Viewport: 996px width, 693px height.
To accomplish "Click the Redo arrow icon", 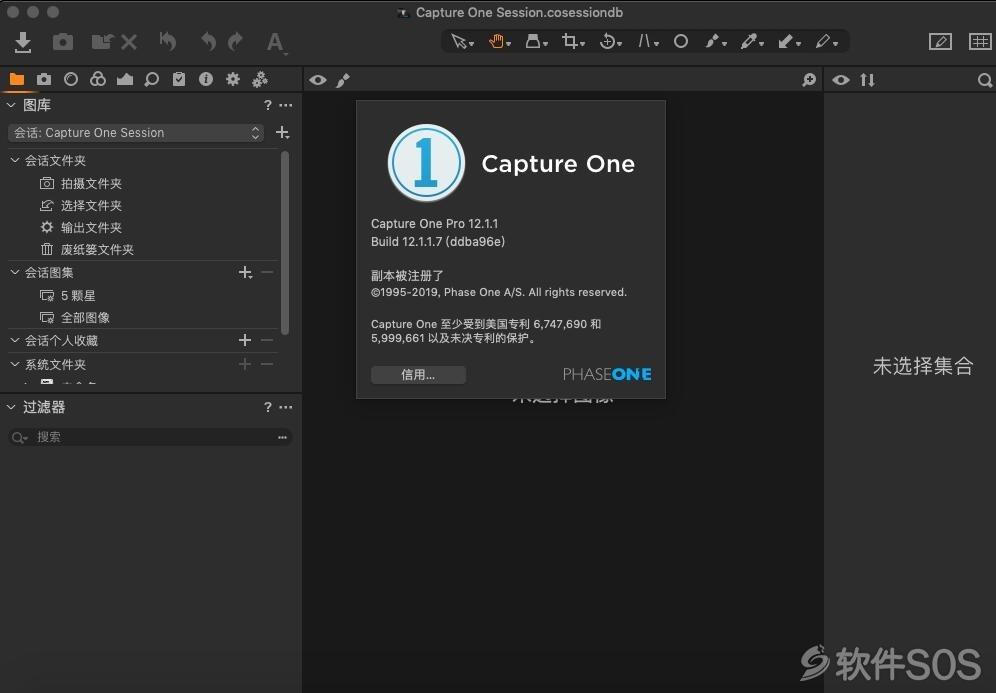I will point(236,42).
